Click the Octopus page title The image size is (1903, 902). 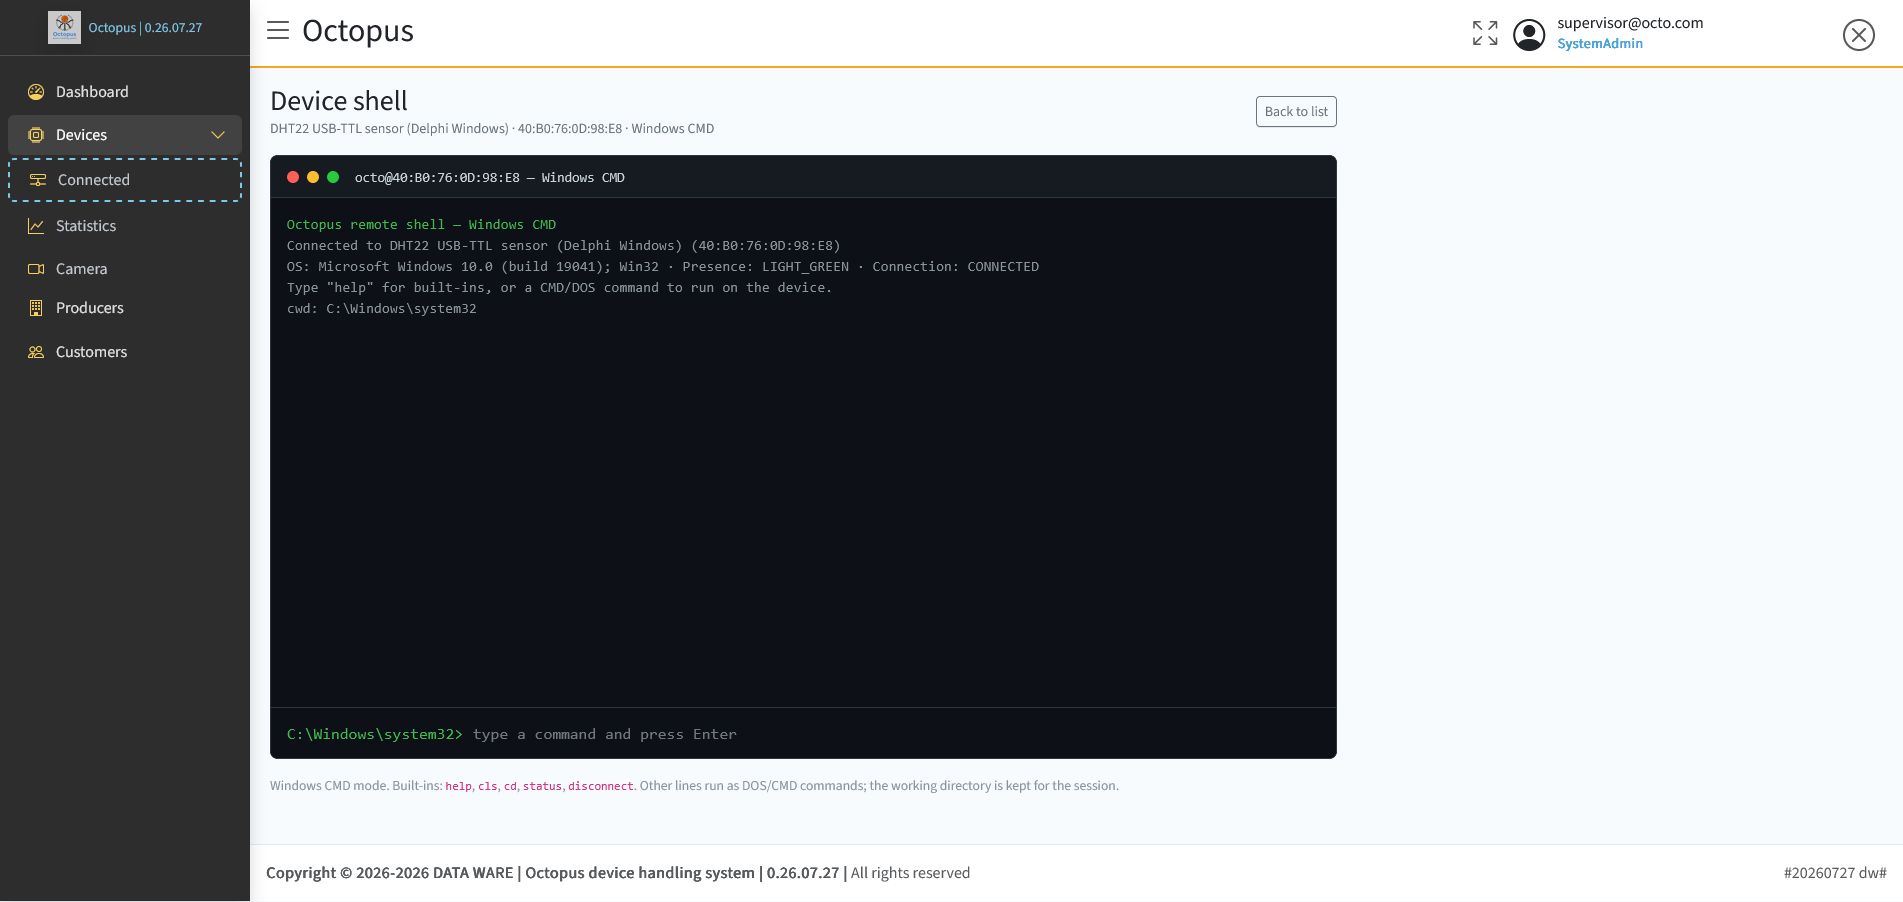(358, 31)
